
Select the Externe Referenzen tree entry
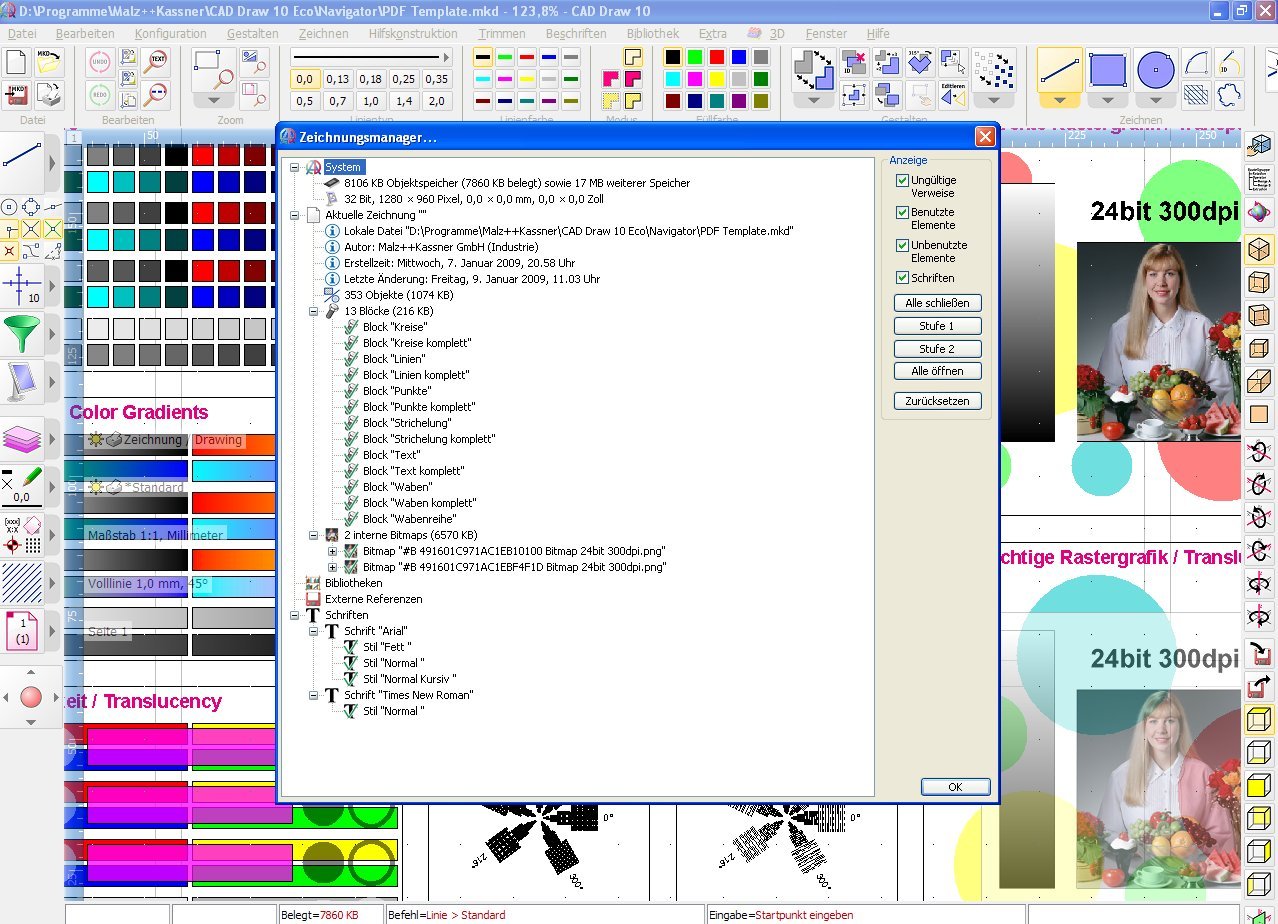(x=373, y=599)
